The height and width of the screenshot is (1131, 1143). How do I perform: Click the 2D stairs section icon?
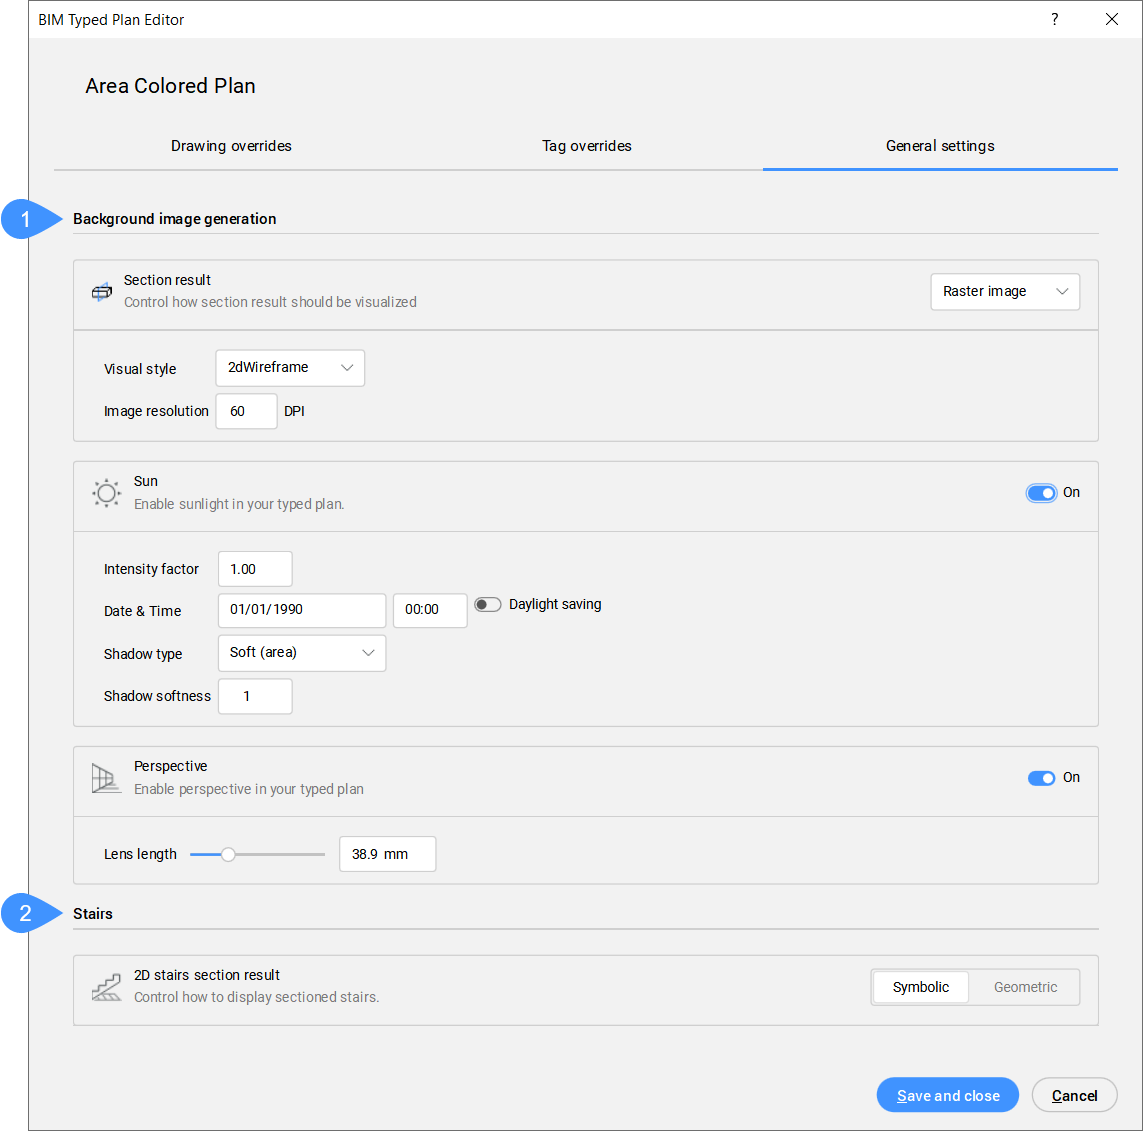click(106, 988)
